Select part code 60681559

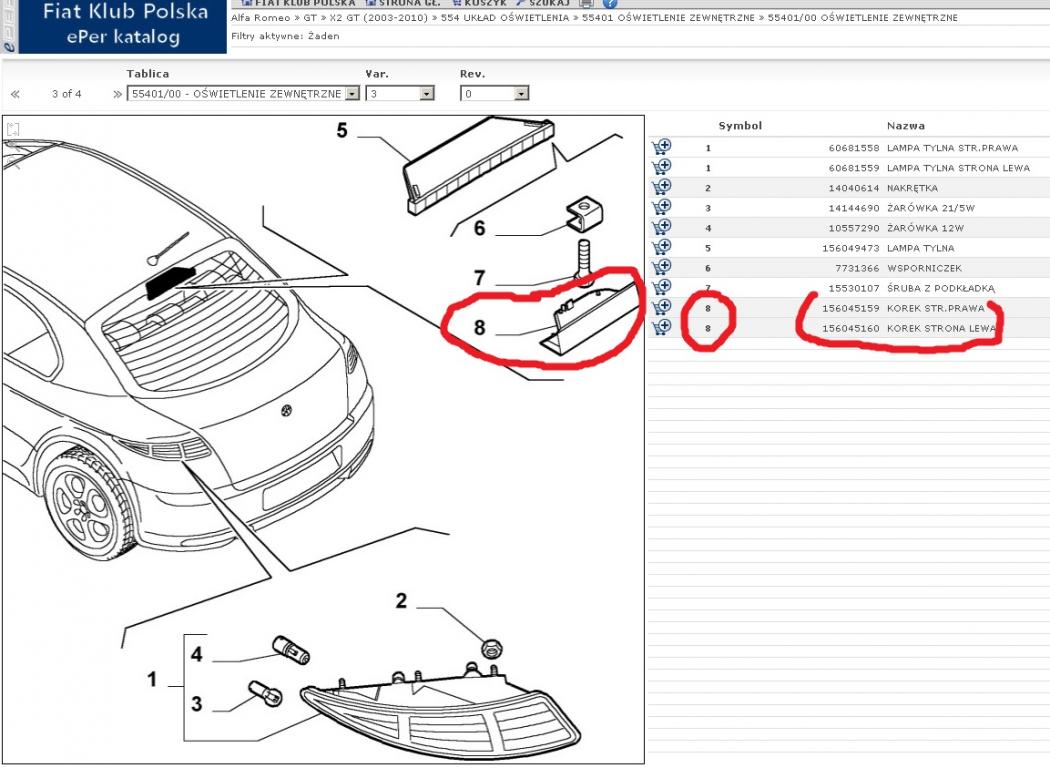pos(854,168)
